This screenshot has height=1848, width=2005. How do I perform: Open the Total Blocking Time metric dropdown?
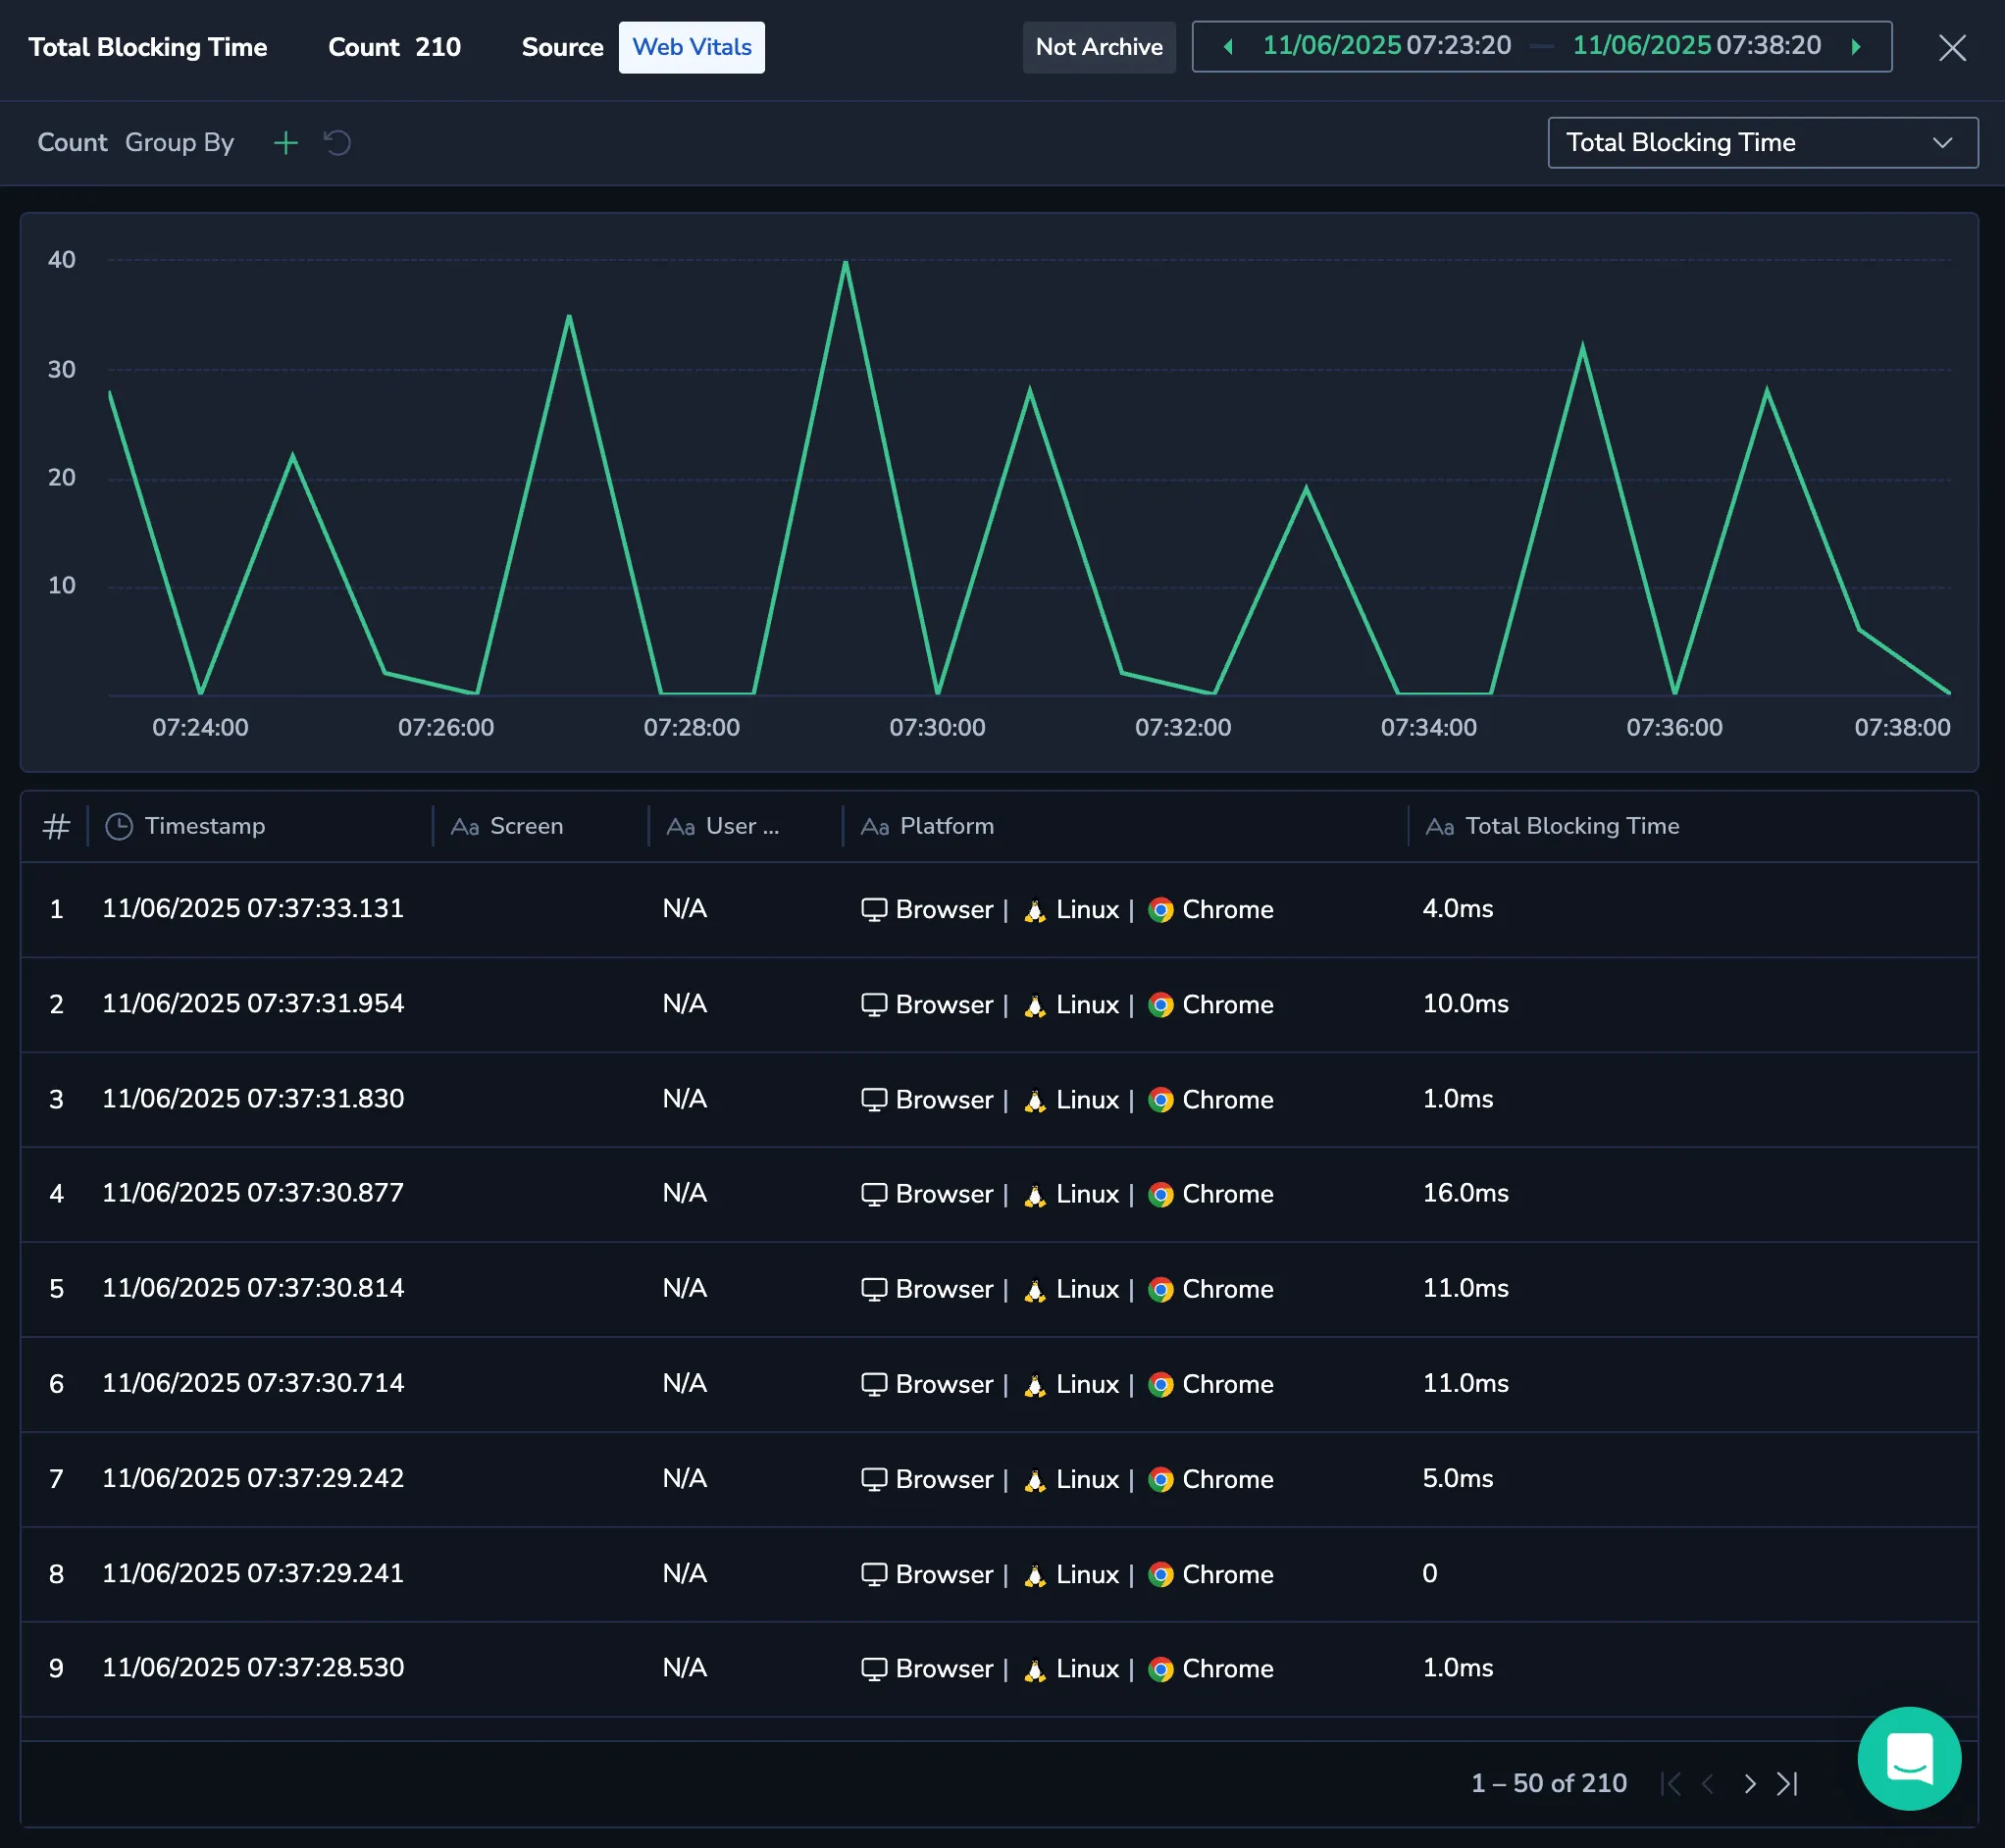(1762, 143)
